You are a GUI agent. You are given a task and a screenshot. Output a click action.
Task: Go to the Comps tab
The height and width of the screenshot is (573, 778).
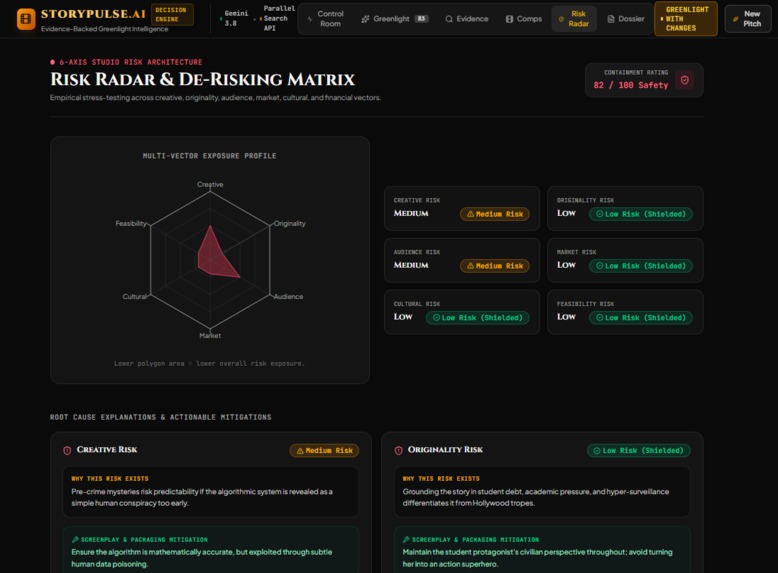[x=524, y=19]
